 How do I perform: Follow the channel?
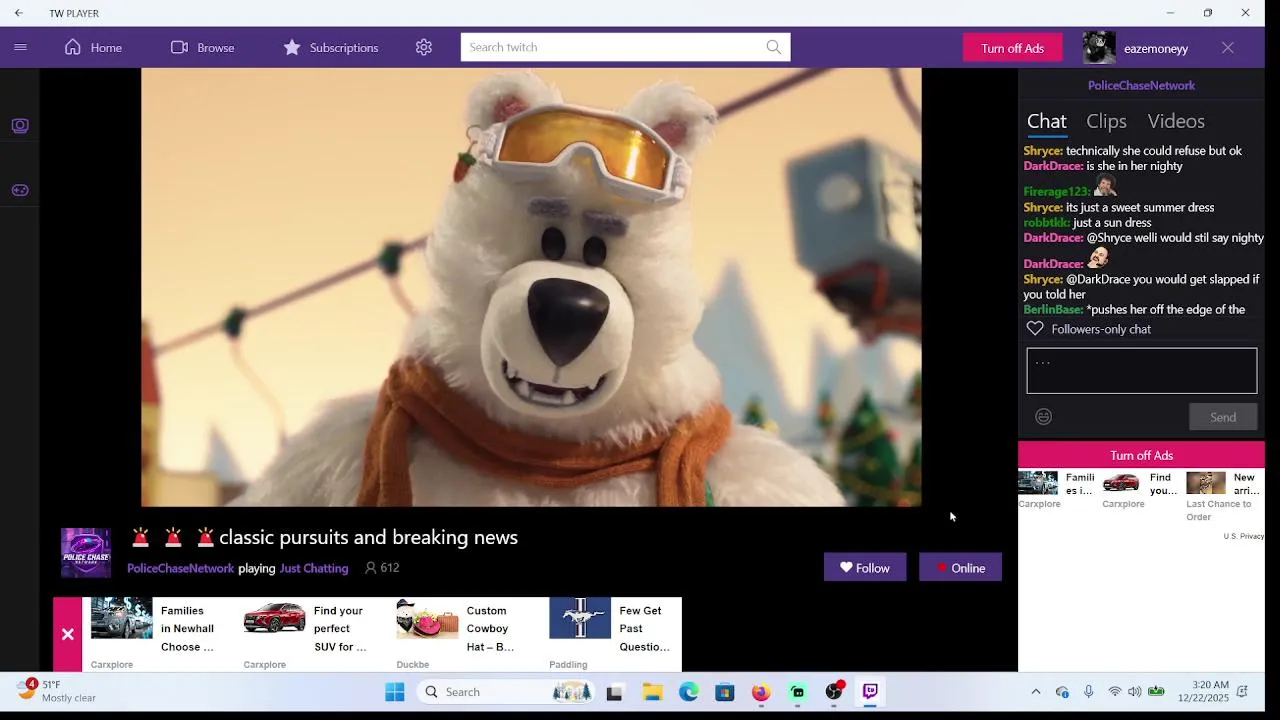865,568
